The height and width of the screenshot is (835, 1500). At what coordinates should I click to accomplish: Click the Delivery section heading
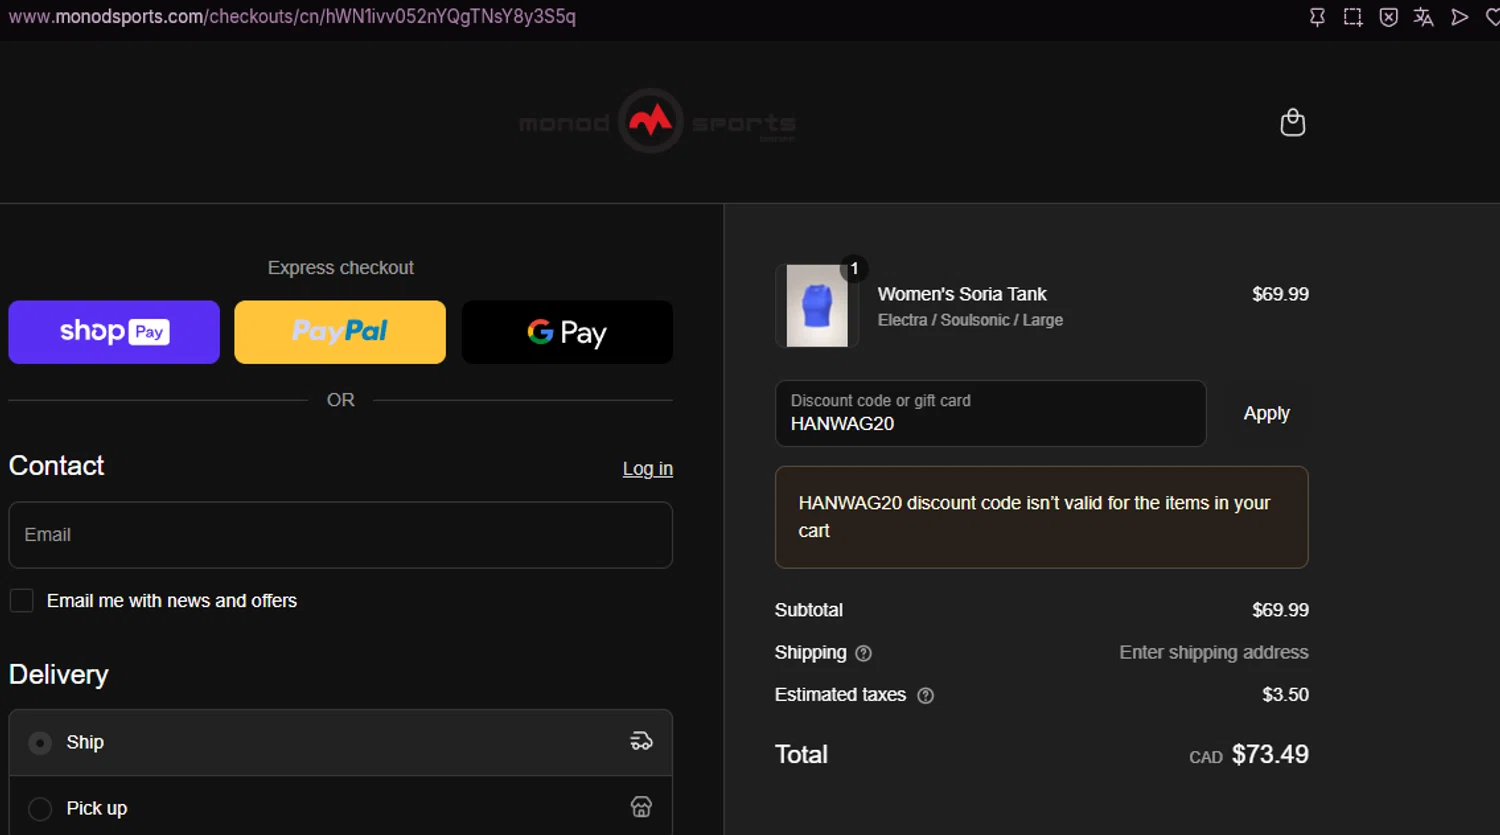[58, 675]
